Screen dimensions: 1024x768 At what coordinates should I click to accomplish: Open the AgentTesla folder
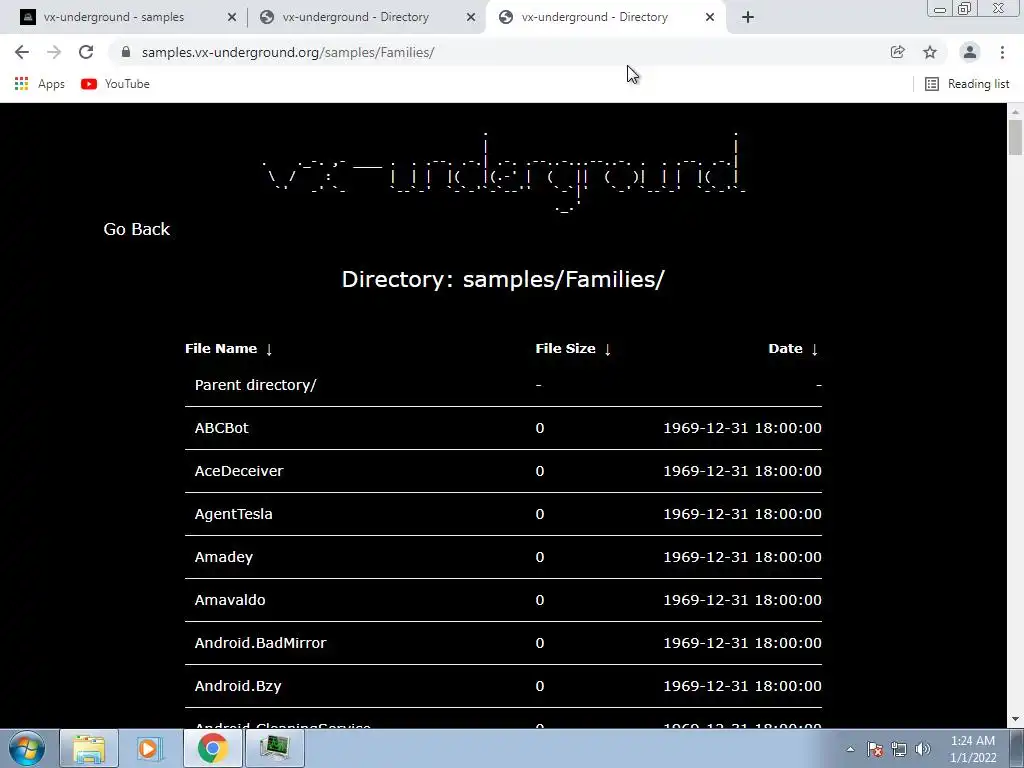tap(233, 514)
